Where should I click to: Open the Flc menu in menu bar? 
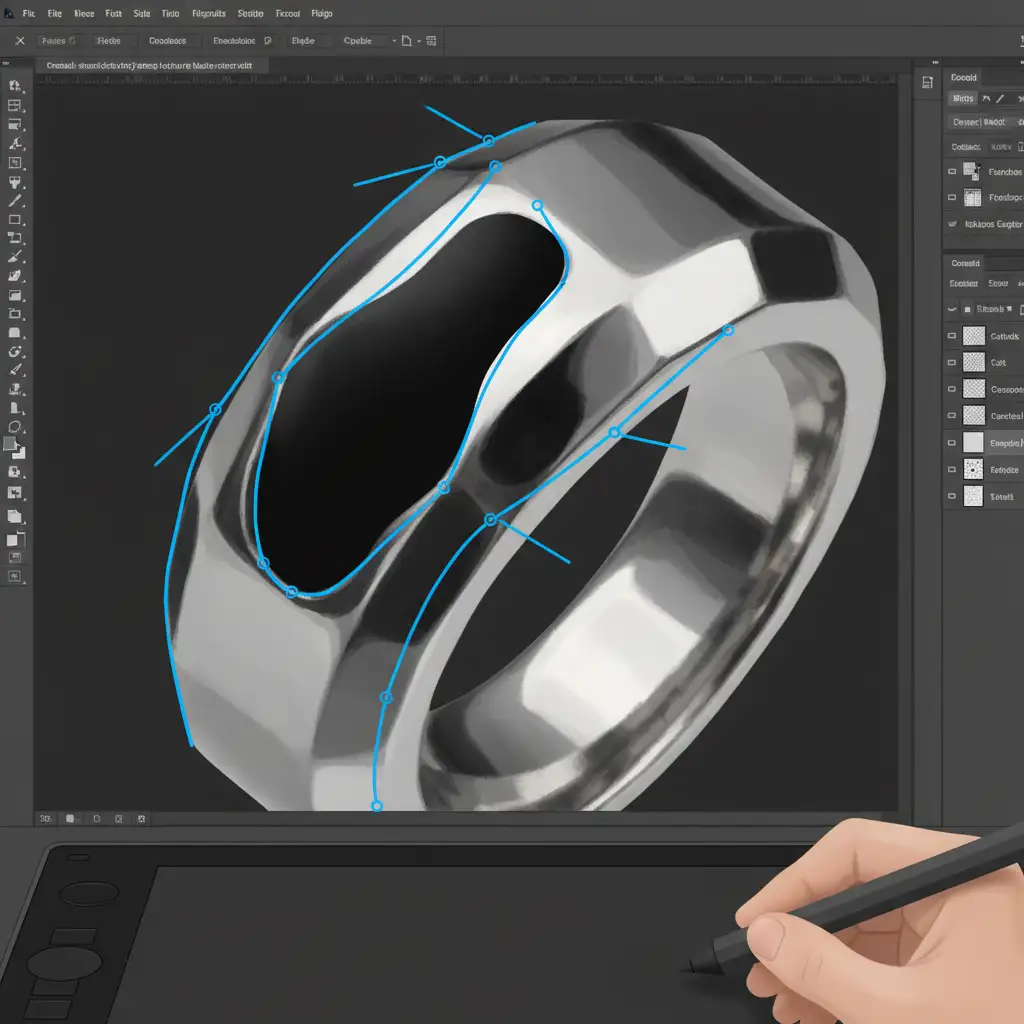pyautogui.click(x=28, y=14)
